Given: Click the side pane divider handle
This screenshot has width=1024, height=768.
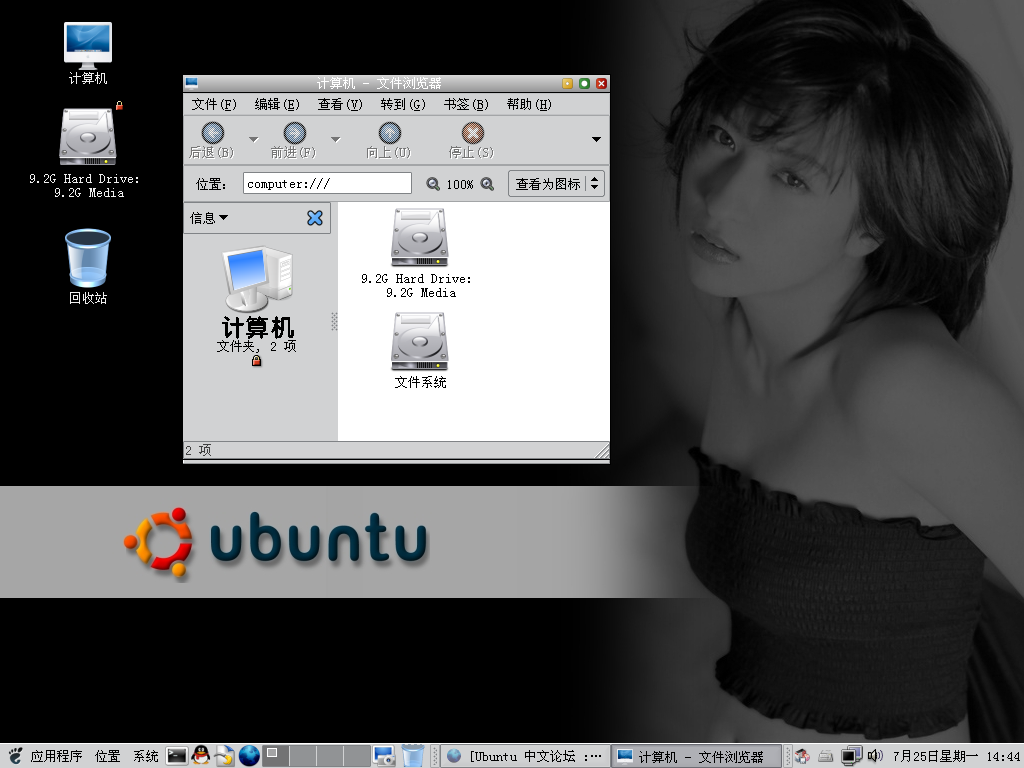Looking at the screenshot, I should [x=334, y=321].
